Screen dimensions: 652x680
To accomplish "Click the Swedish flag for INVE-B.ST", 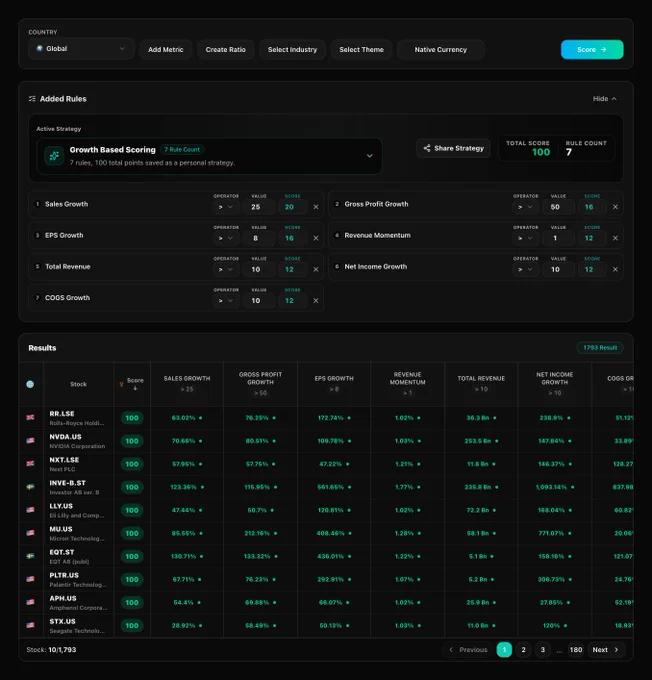I will coord(30,487).
